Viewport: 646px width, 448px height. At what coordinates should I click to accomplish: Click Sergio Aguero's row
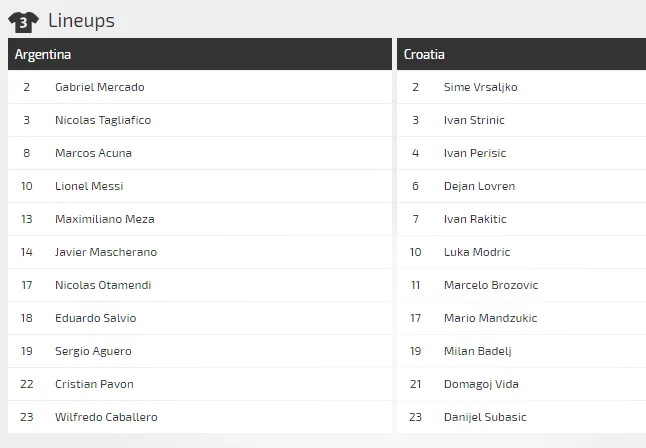tap(93, 351)
